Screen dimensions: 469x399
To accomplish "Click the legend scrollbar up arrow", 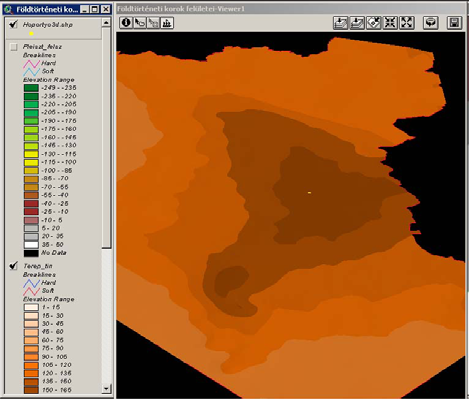I will point(106,23).
